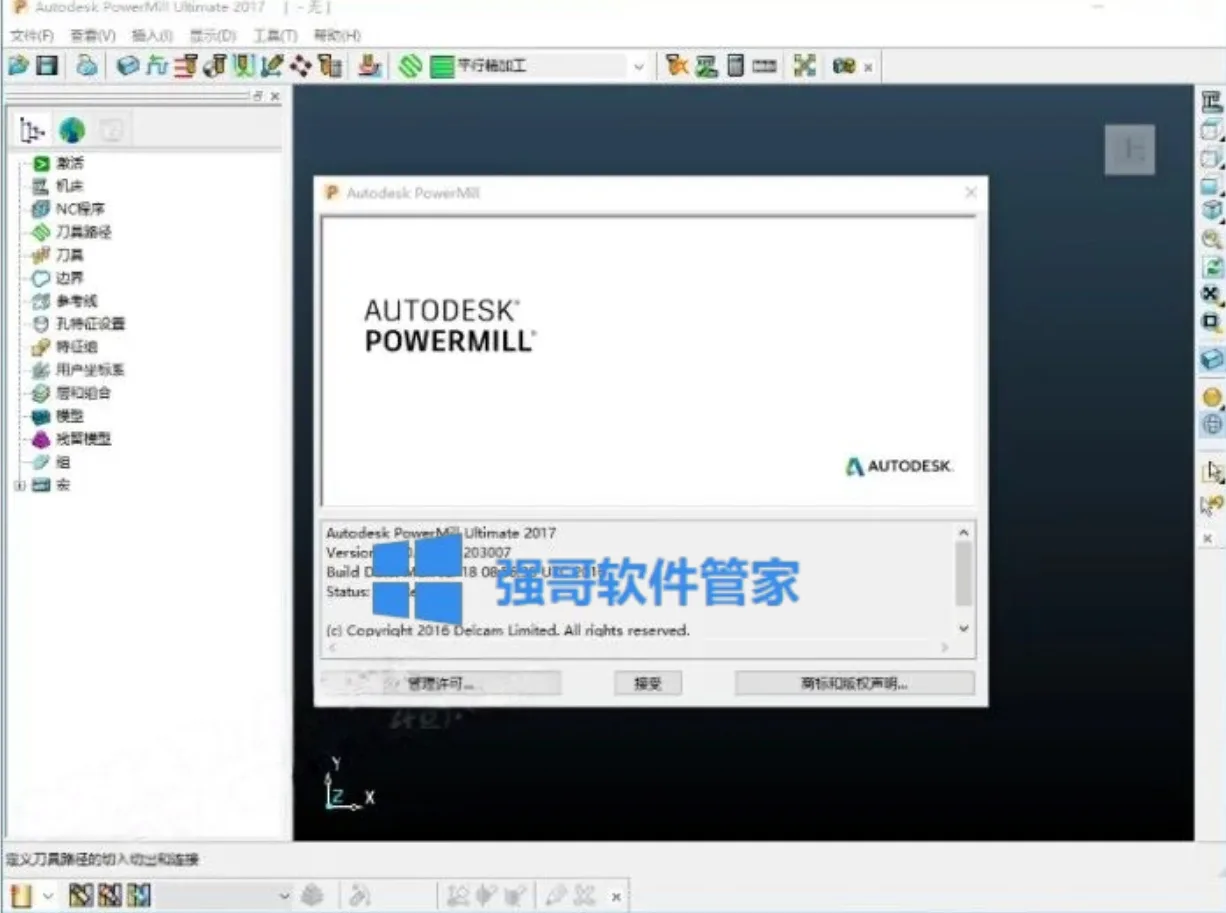Click scroll-down arrow of version info box
This screenshot has height=913, width=1226.
point(964,628)
